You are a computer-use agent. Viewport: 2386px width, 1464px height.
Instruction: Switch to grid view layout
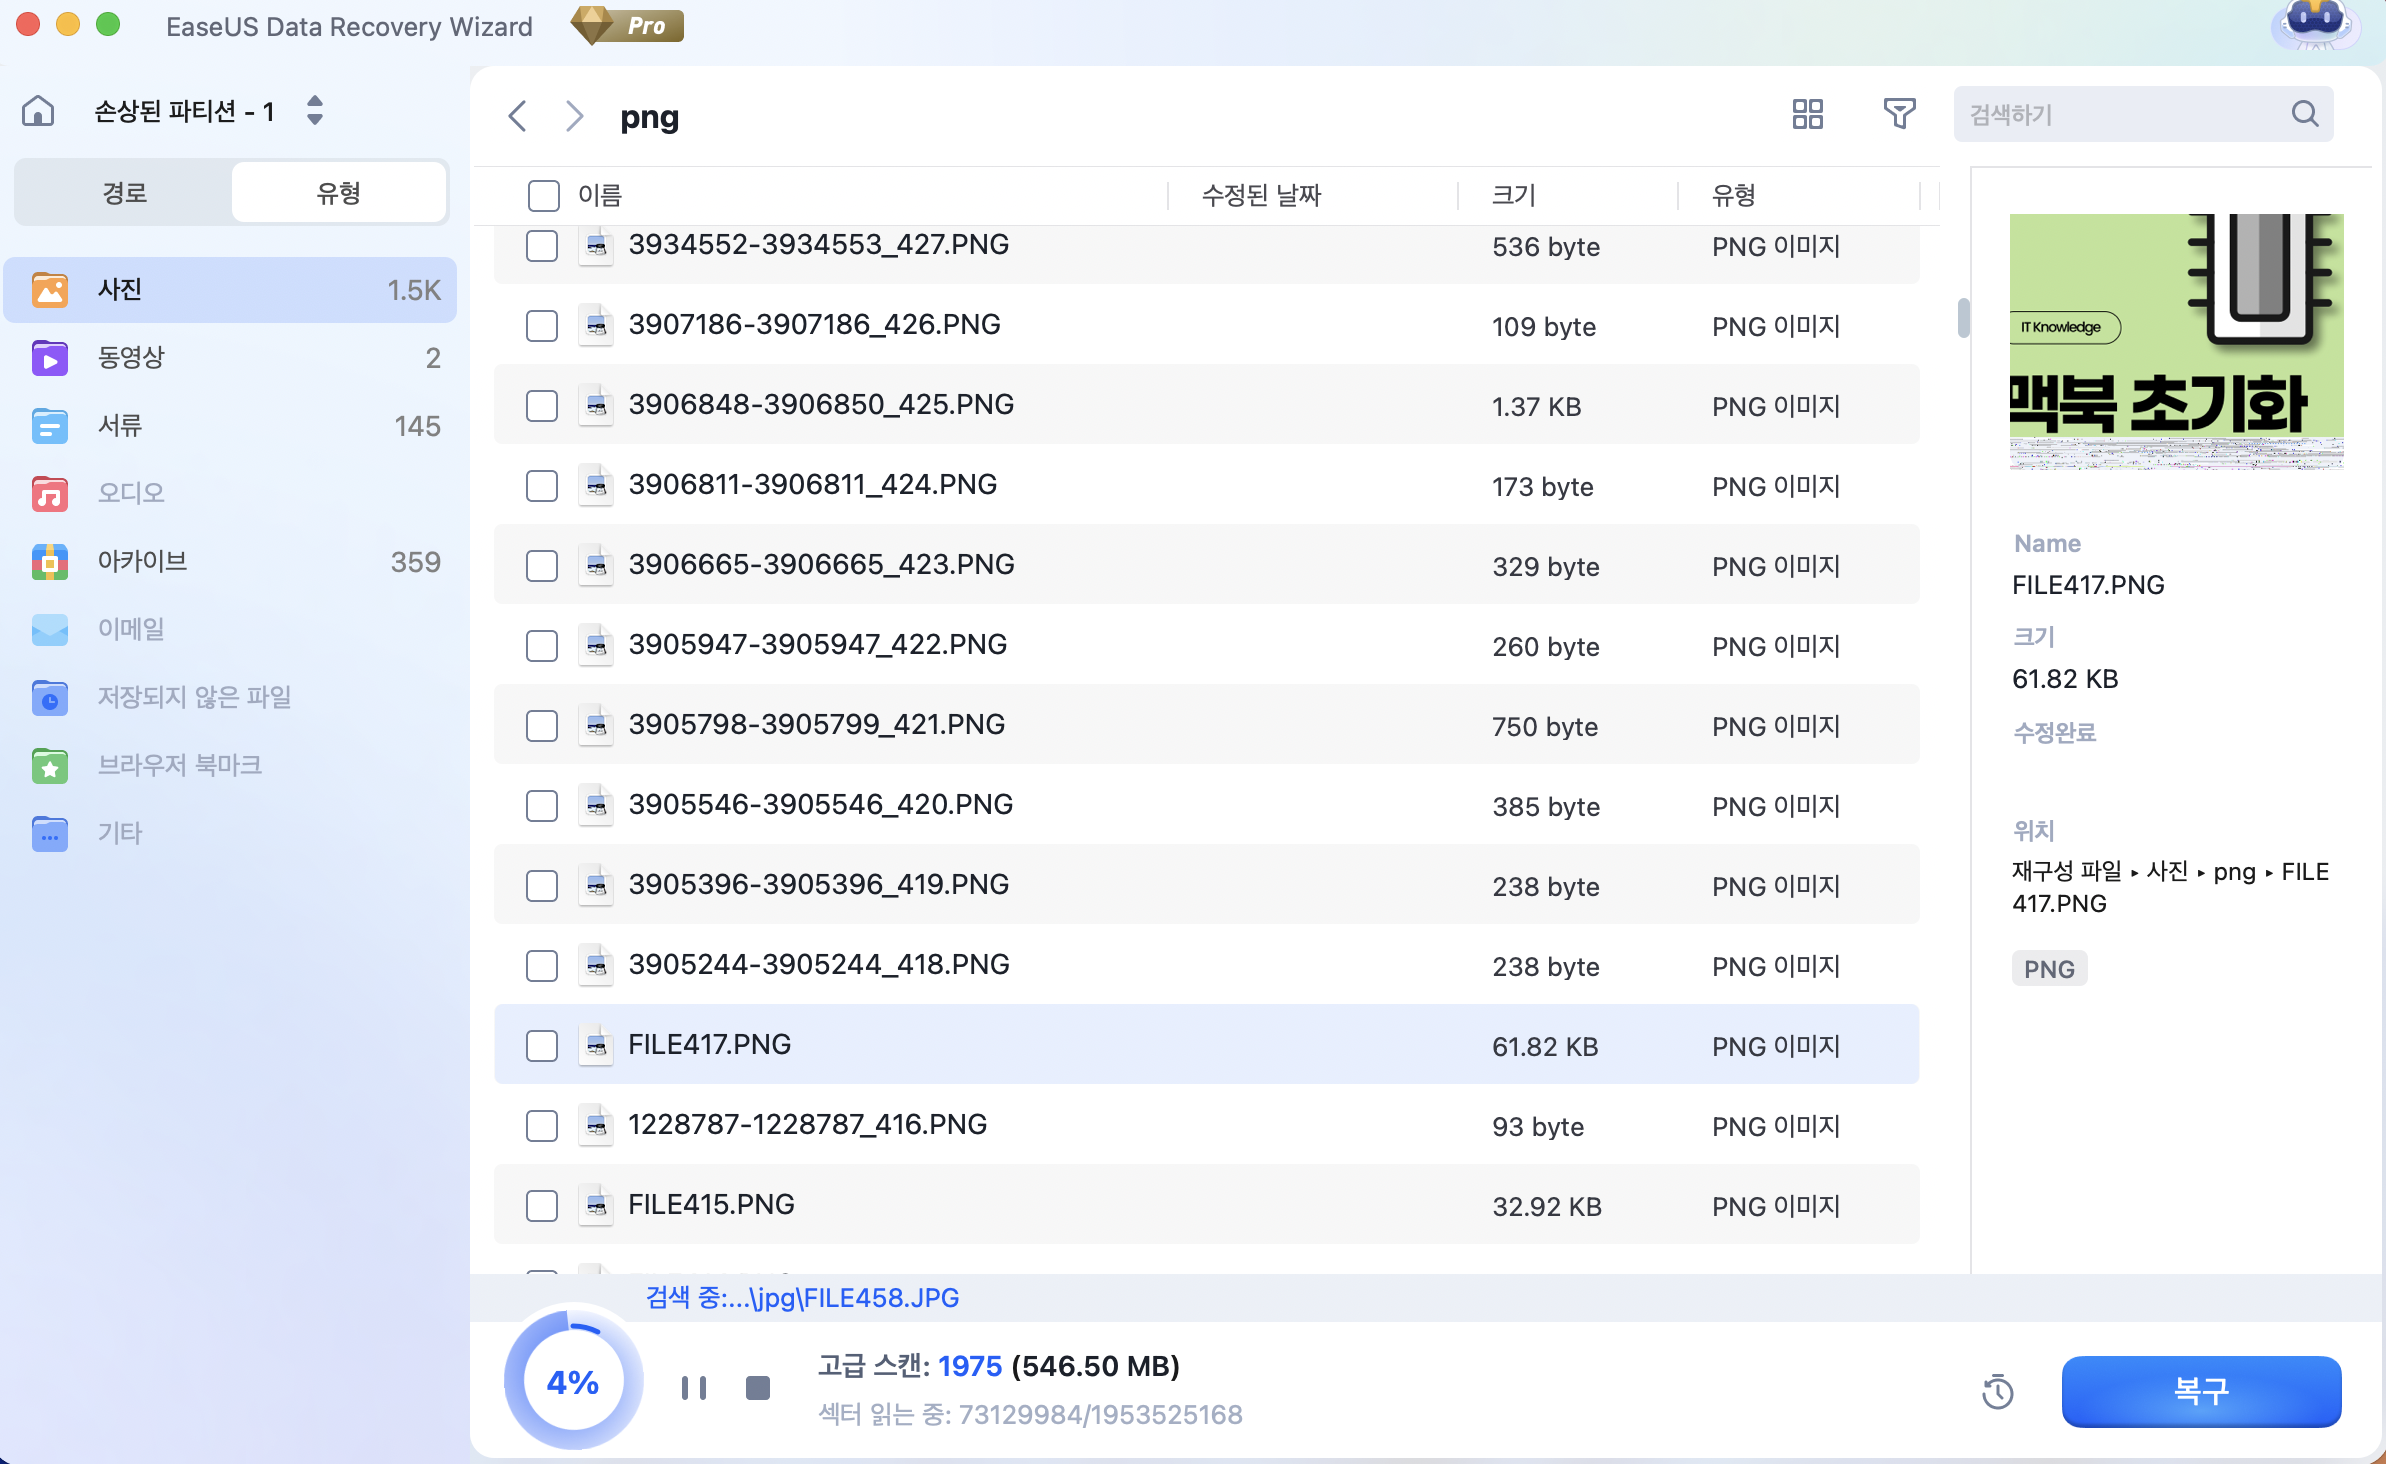point(1807,114)
